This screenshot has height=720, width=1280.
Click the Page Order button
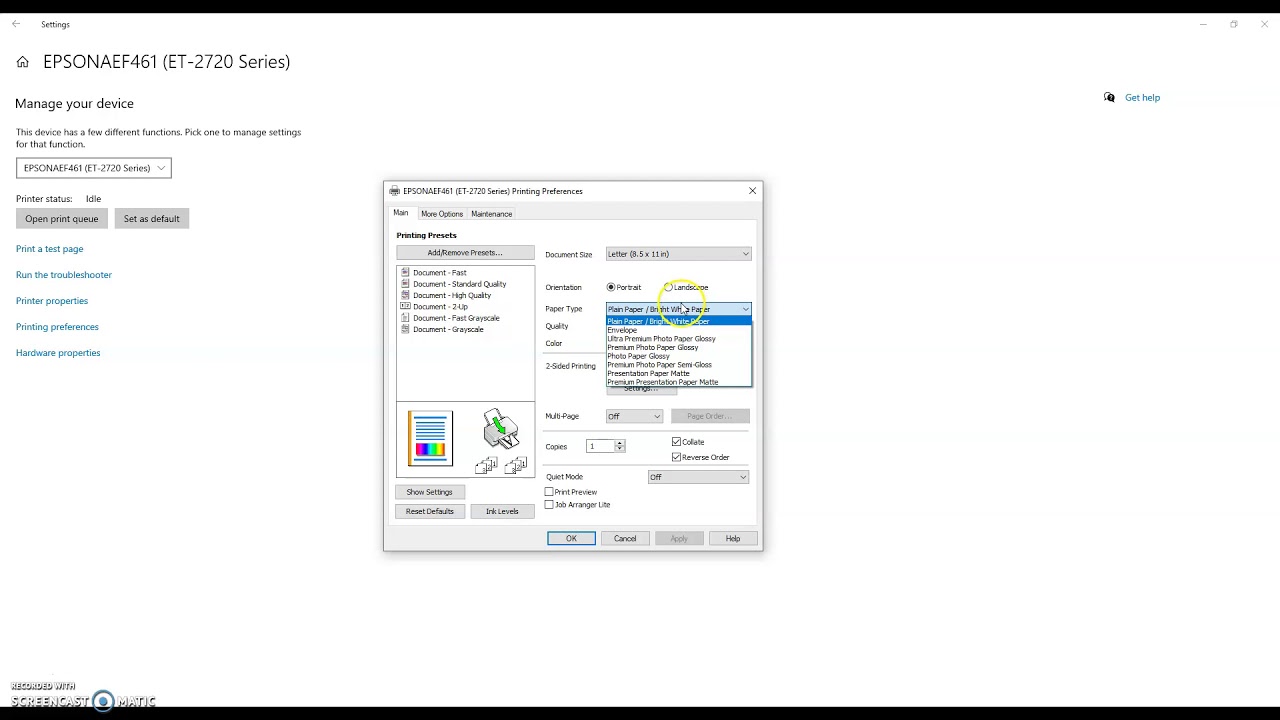(710, 416)
